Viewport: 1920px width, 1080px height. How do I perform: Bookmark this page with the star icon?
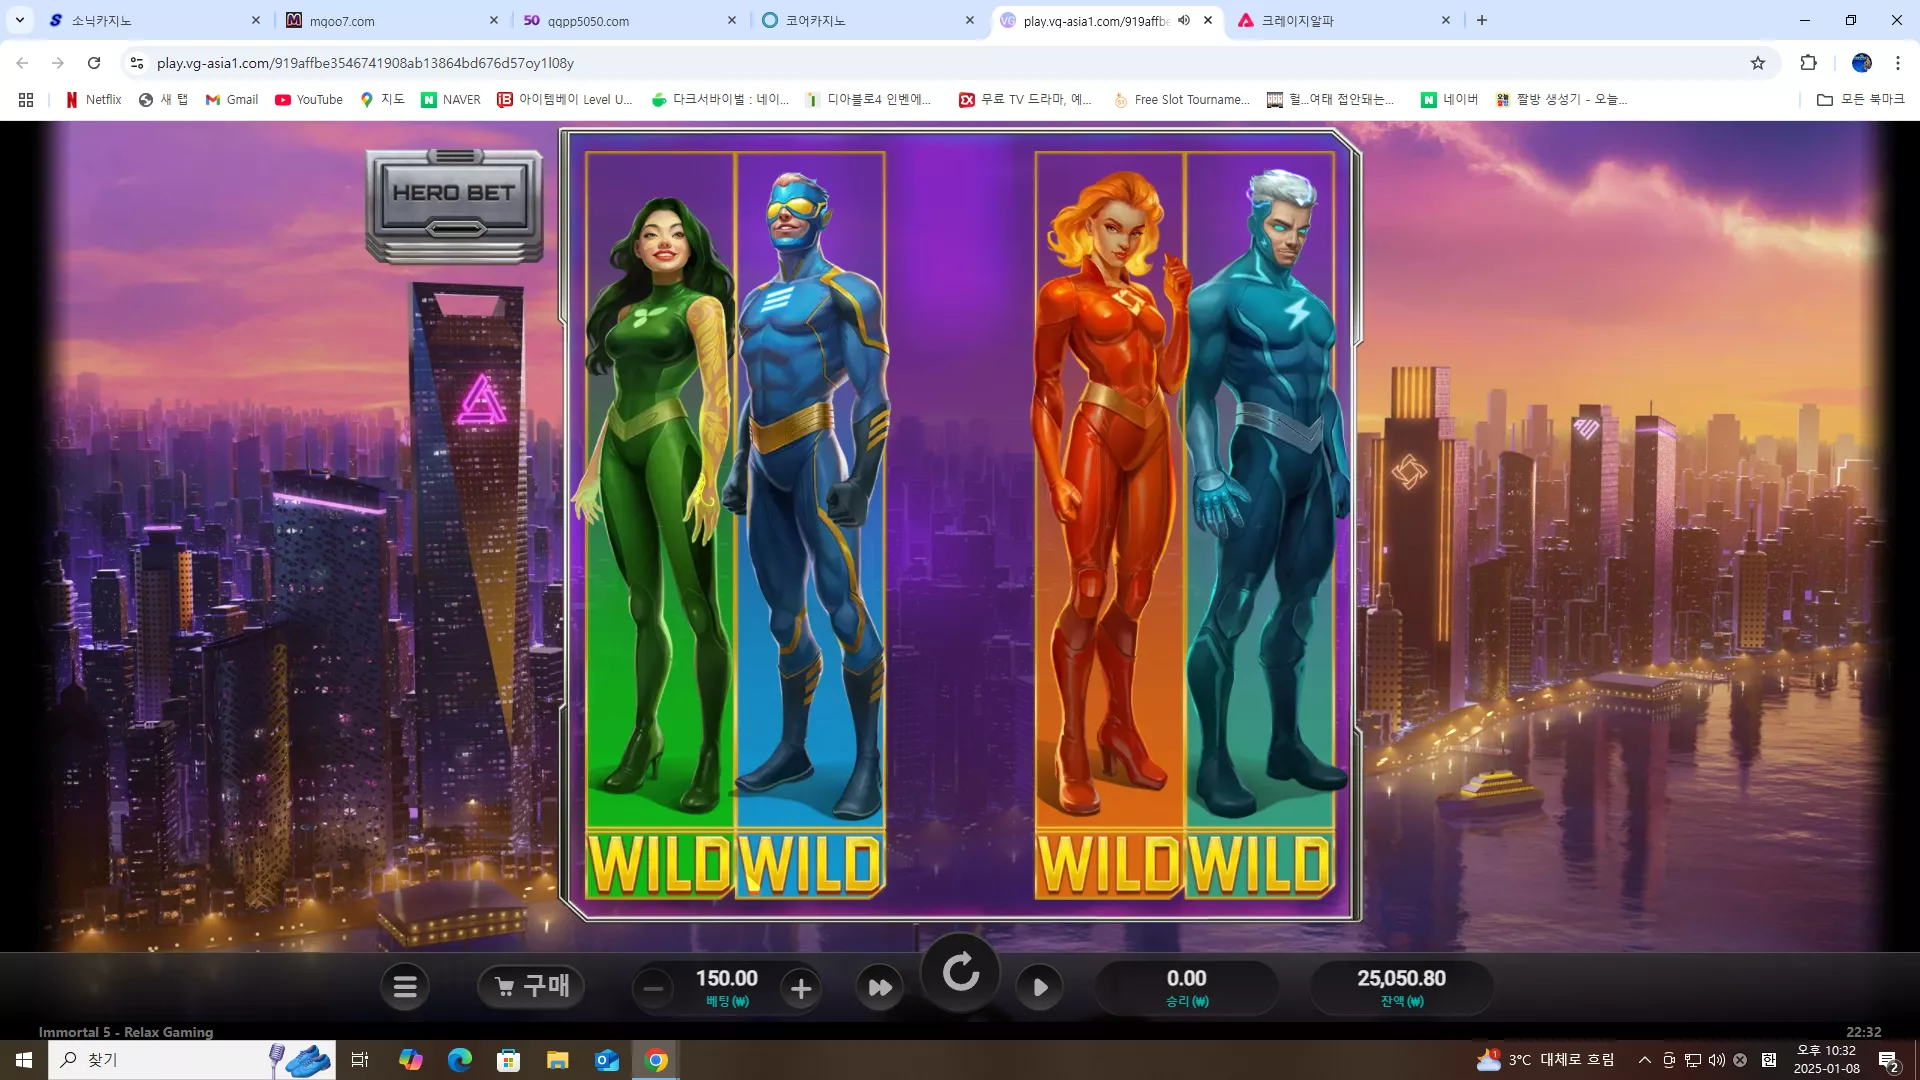tap(1758, 63)
